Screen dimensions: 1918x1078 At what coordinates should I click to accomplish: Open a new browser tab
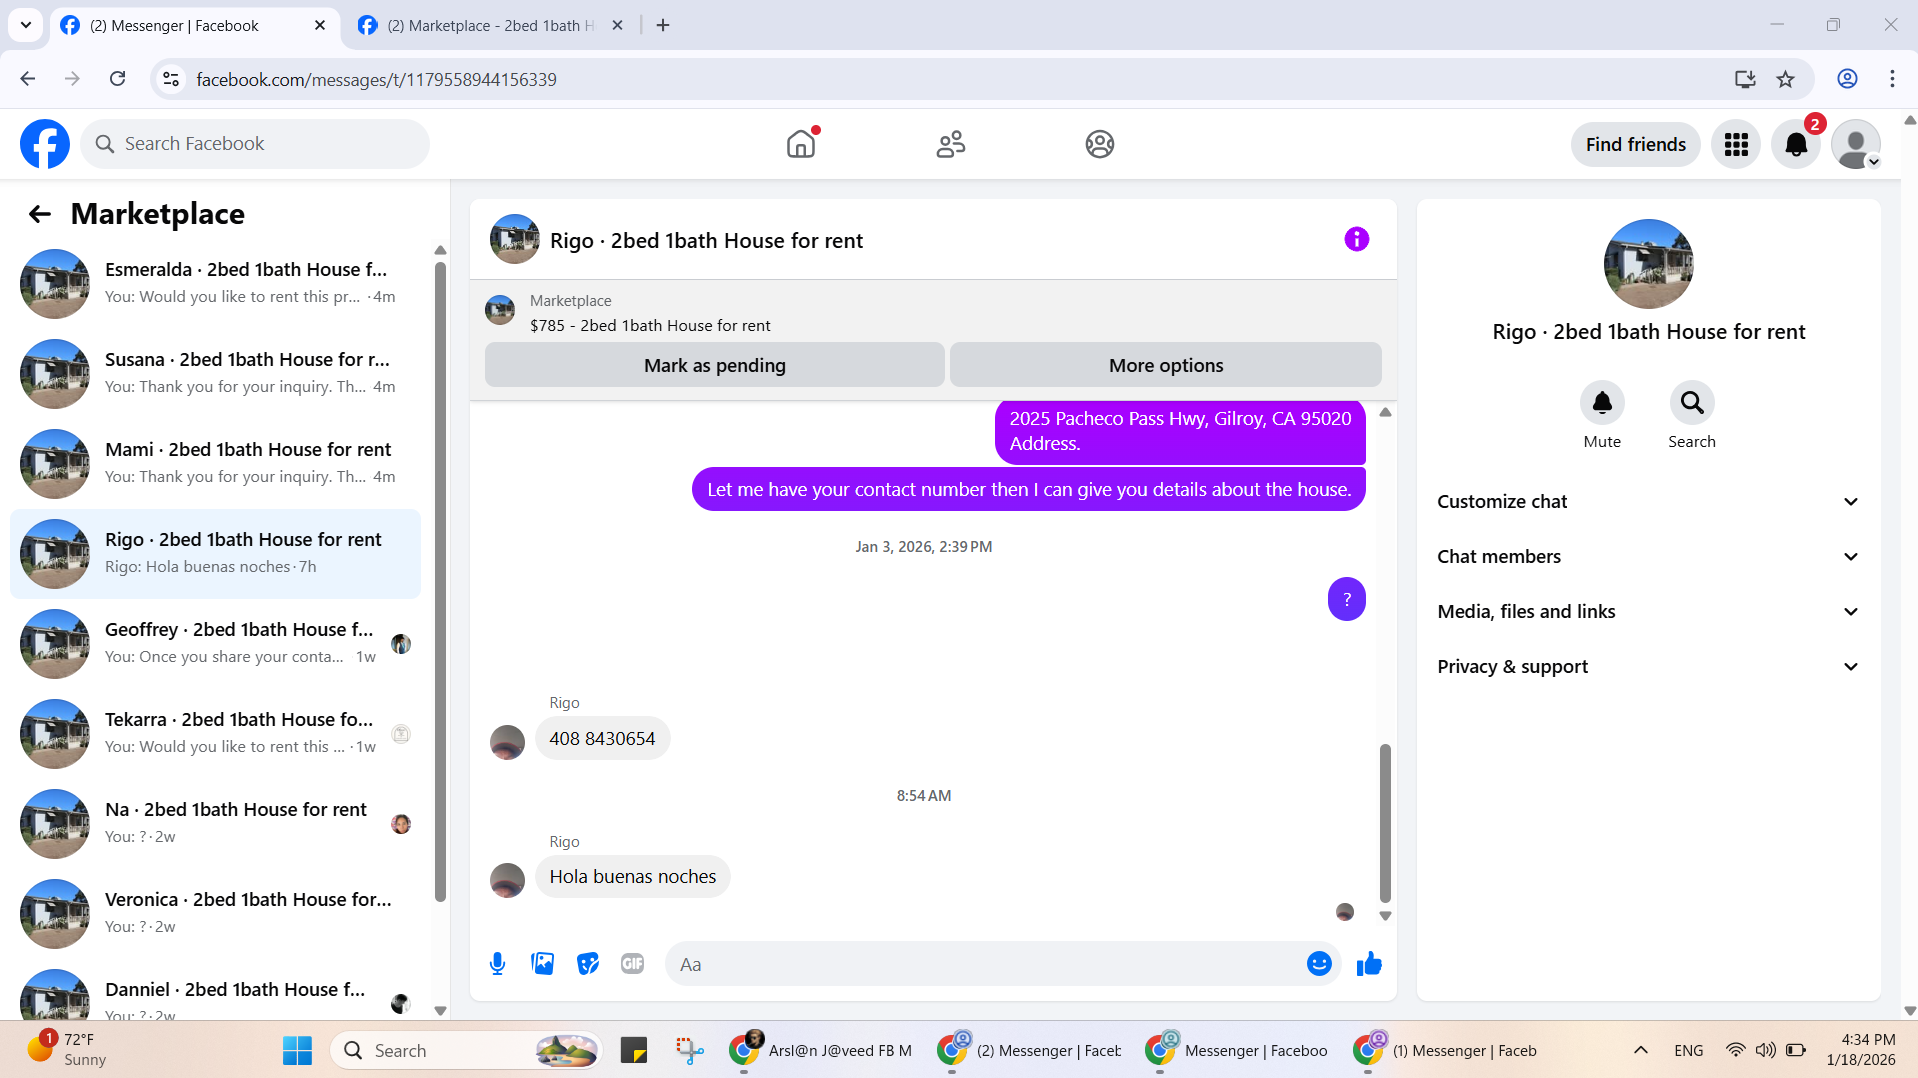point(663,25)
